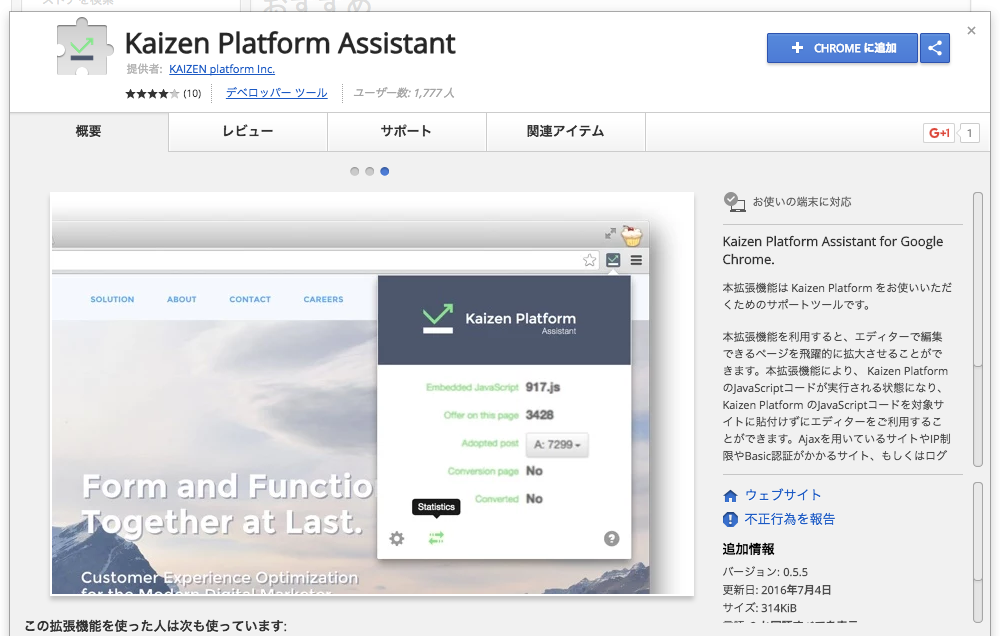The image size is (1000, 636).
Task: Click the ユーザー数: 1,777 人 text
Action: point(404,93)
